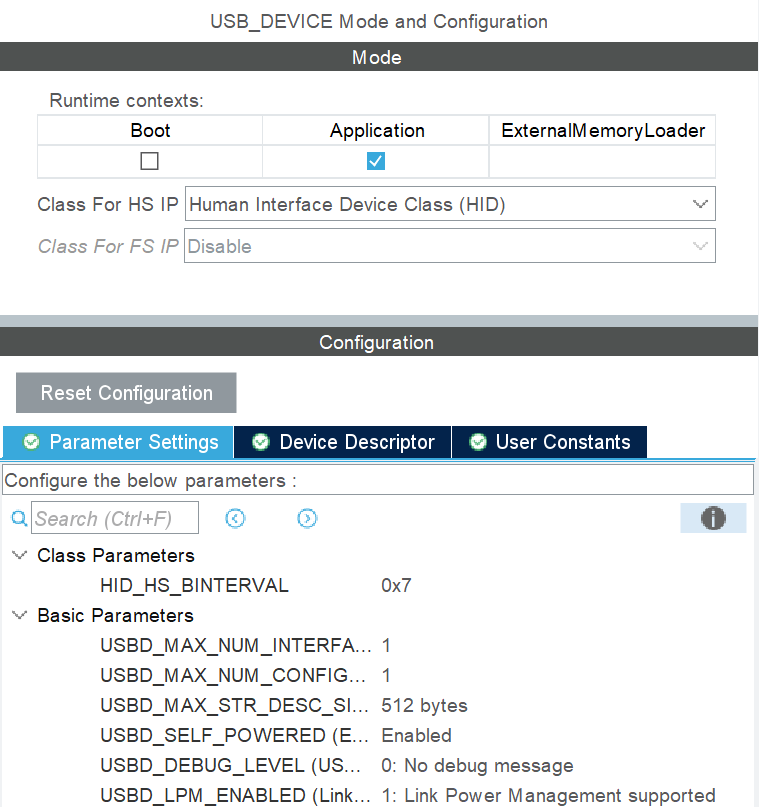Go to previous search result arrow
This screenshot has width=759, height=807.
(236, 518)
